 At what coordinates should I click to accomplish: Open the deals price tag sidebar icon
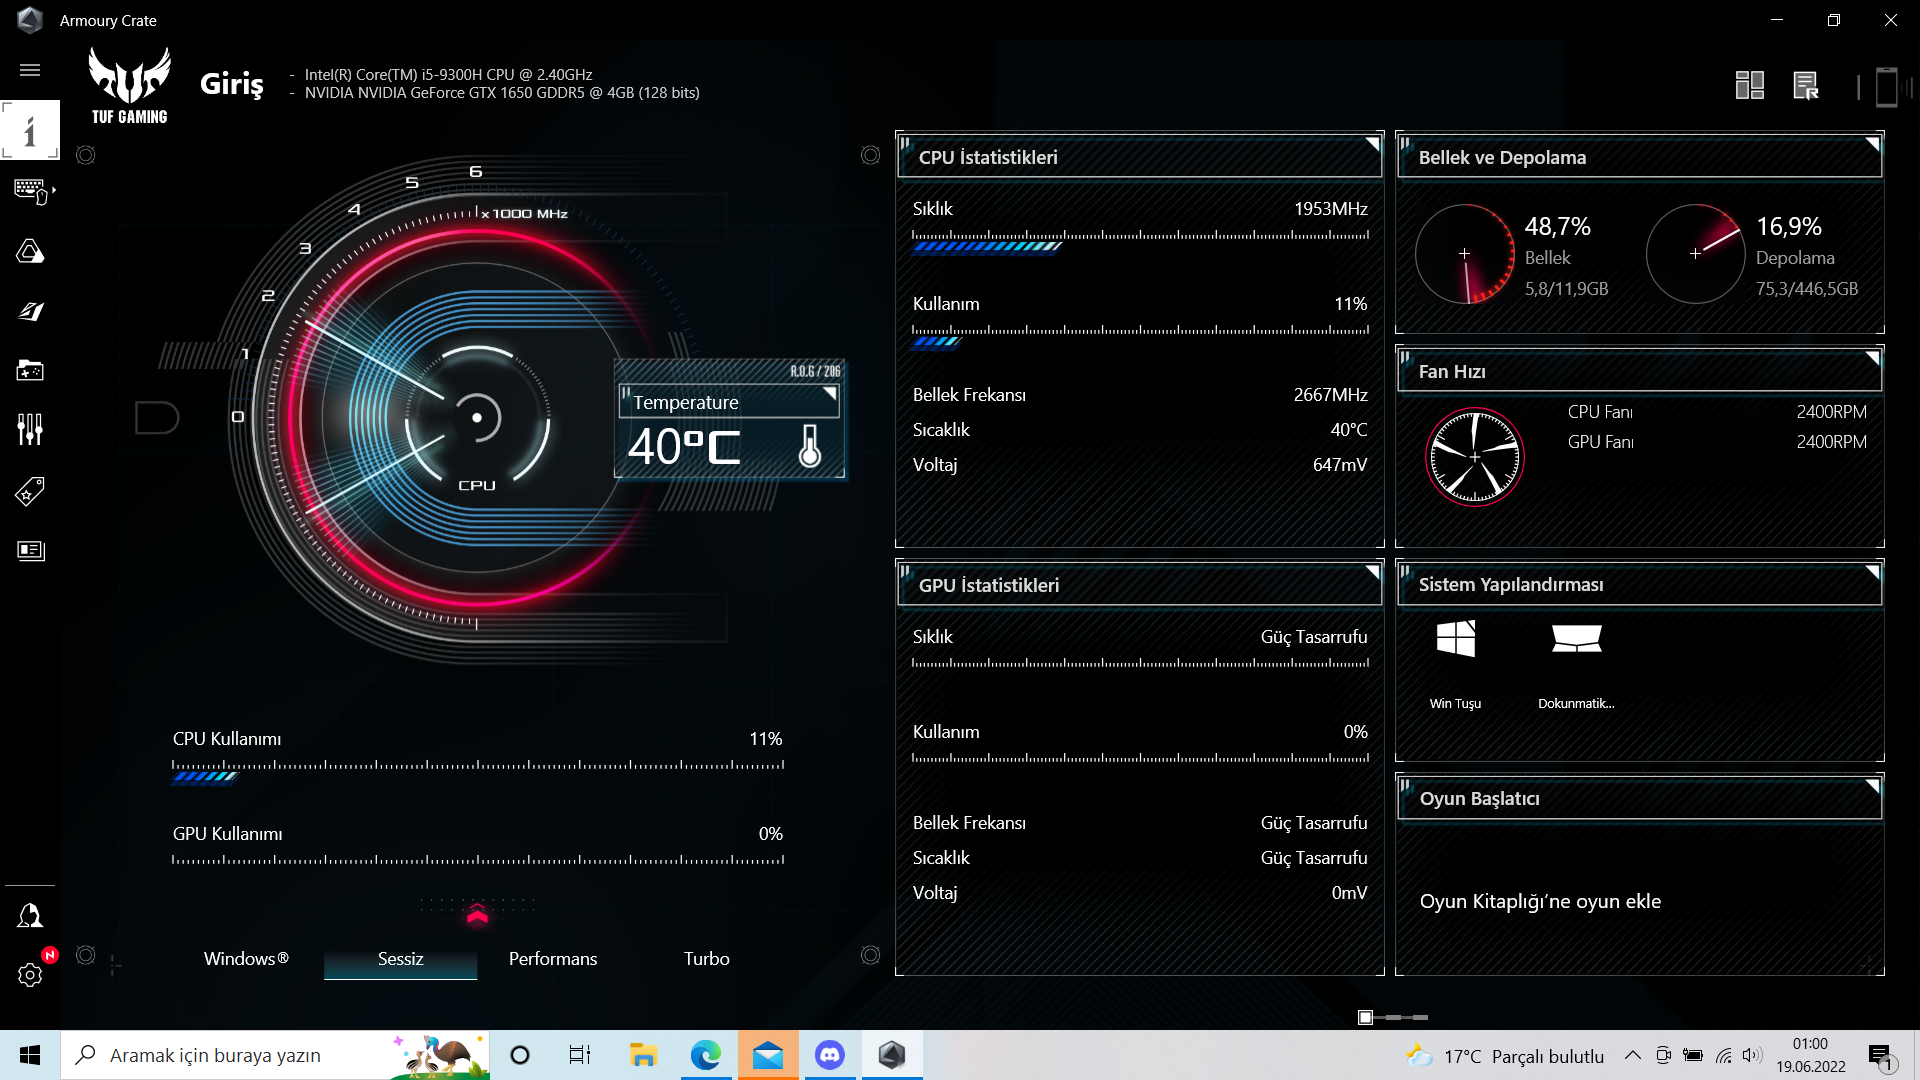pos(30,491)
